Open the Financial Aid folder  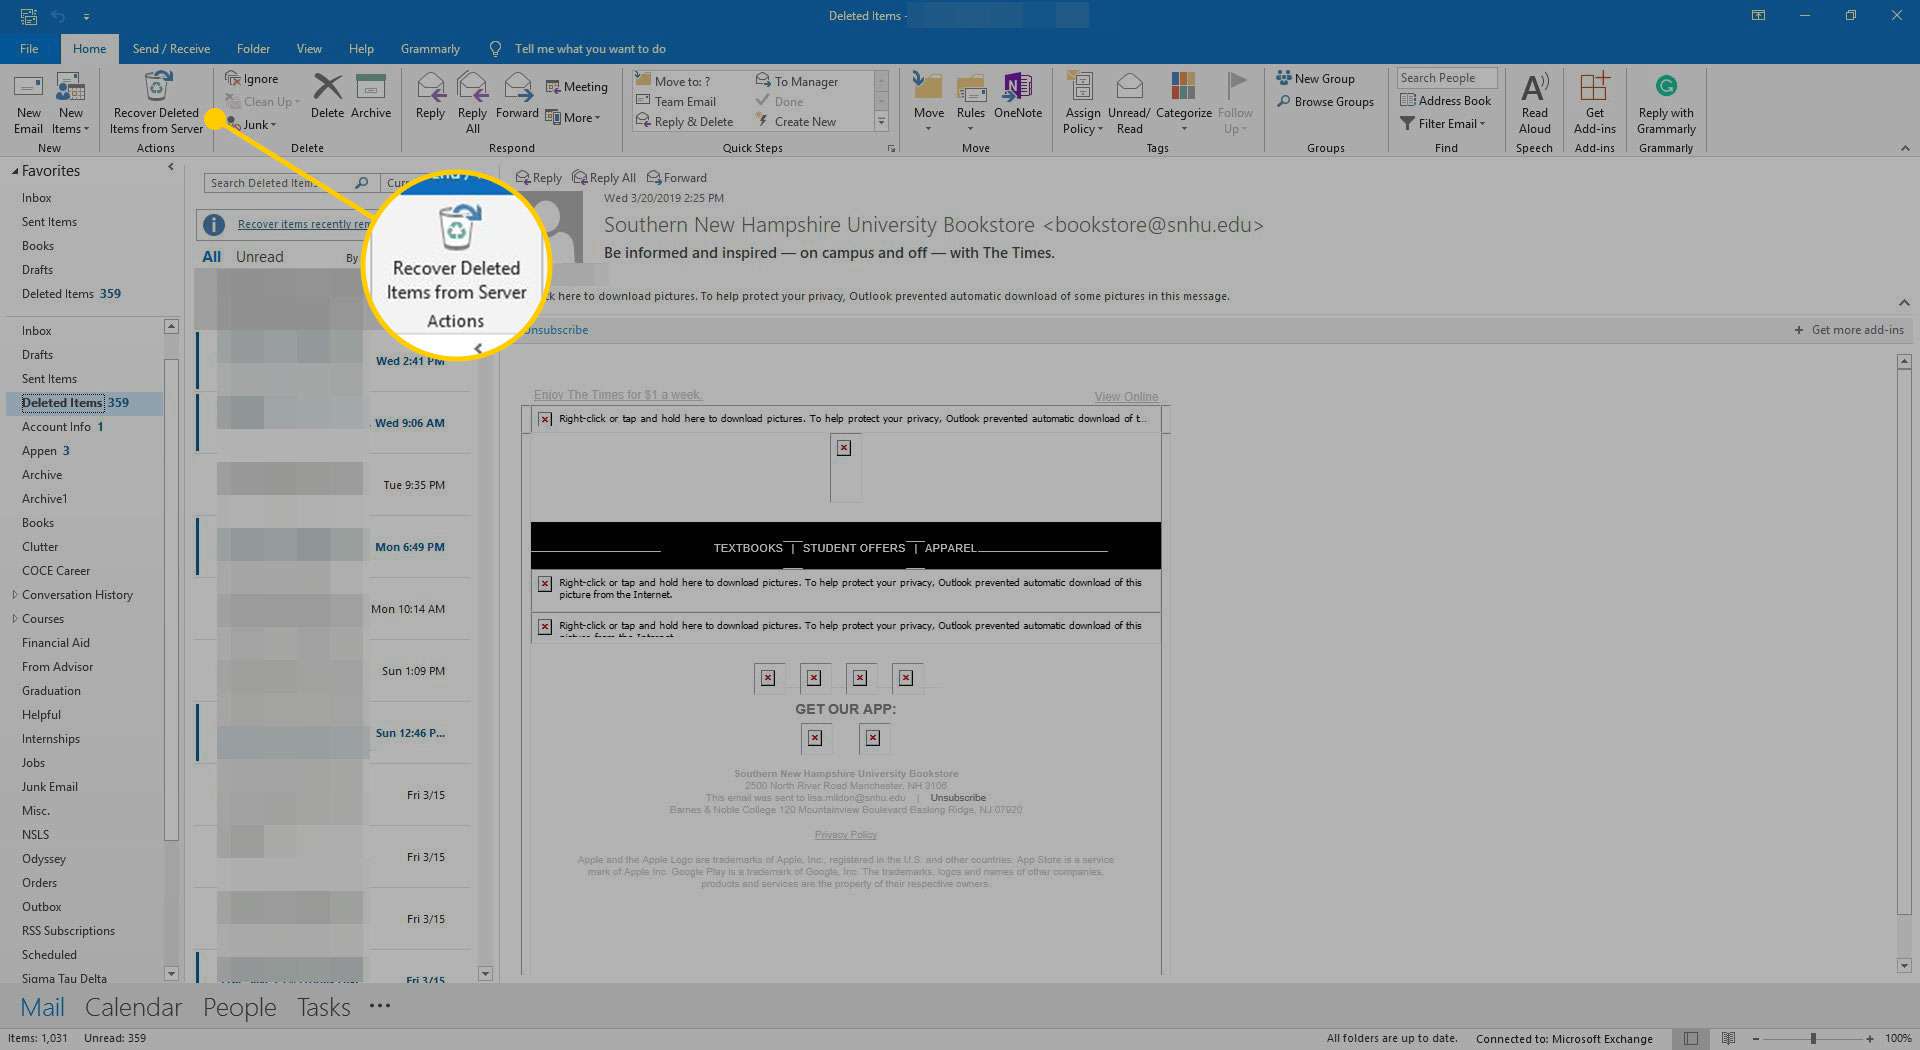coord(56,643)
